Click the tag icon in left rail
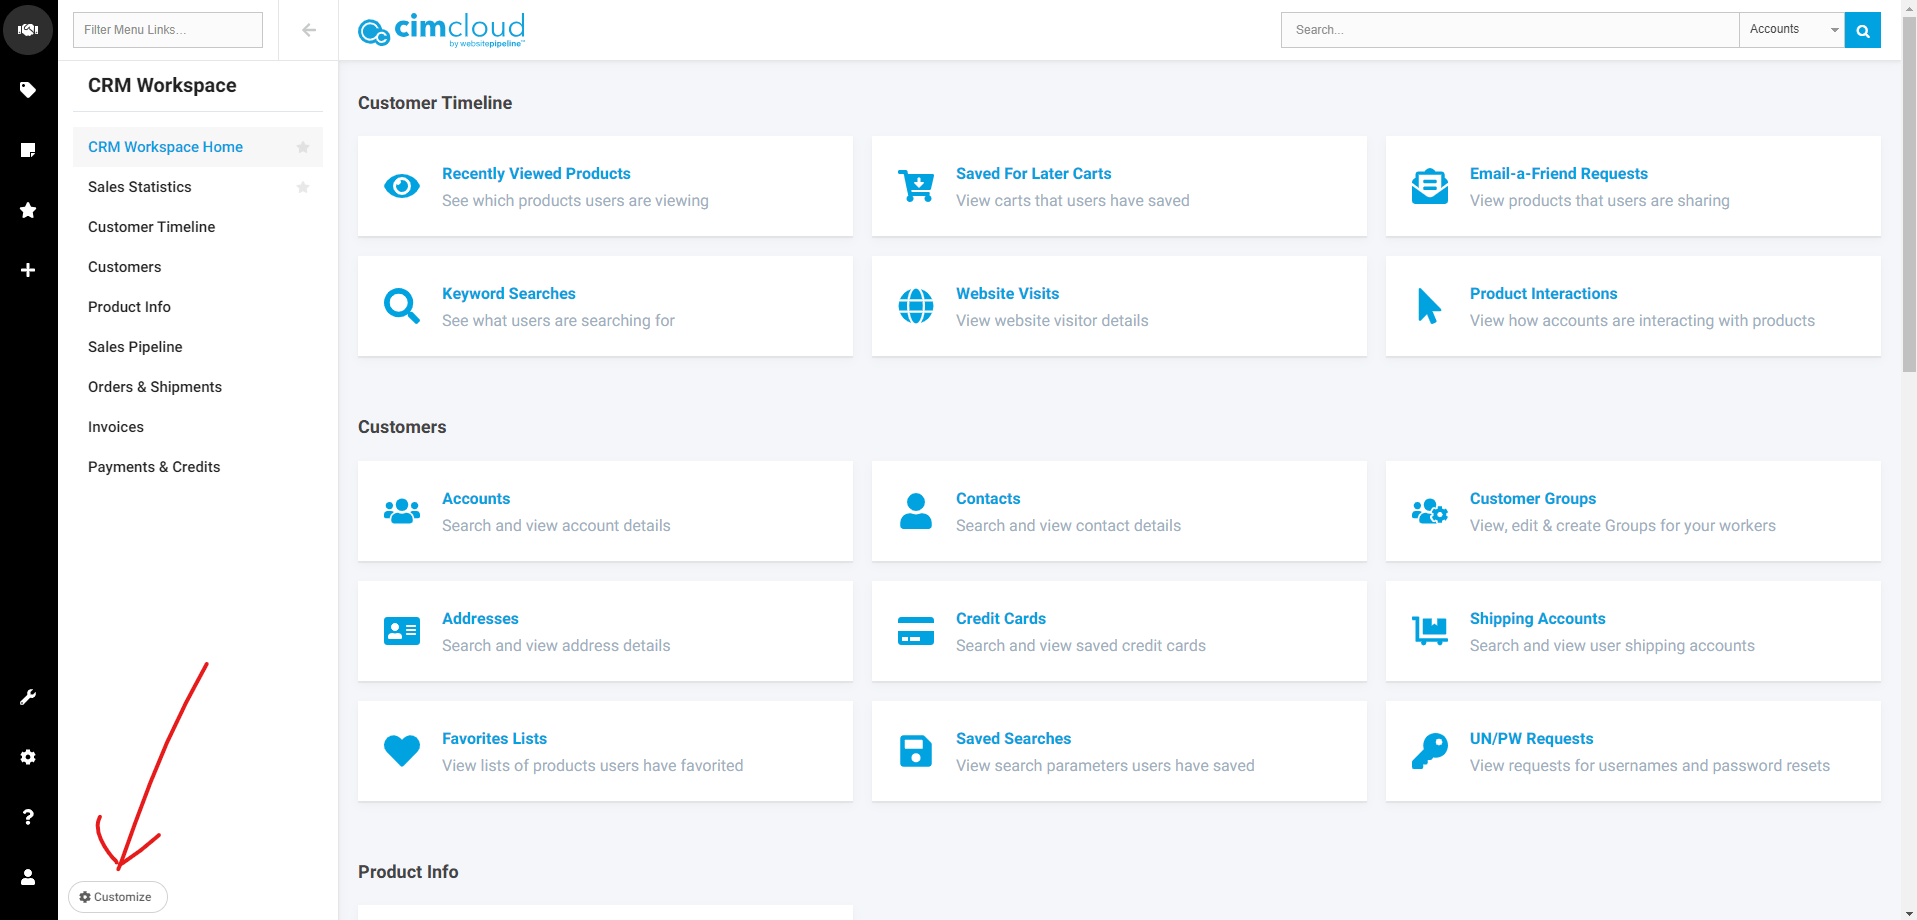 point(28,90)
